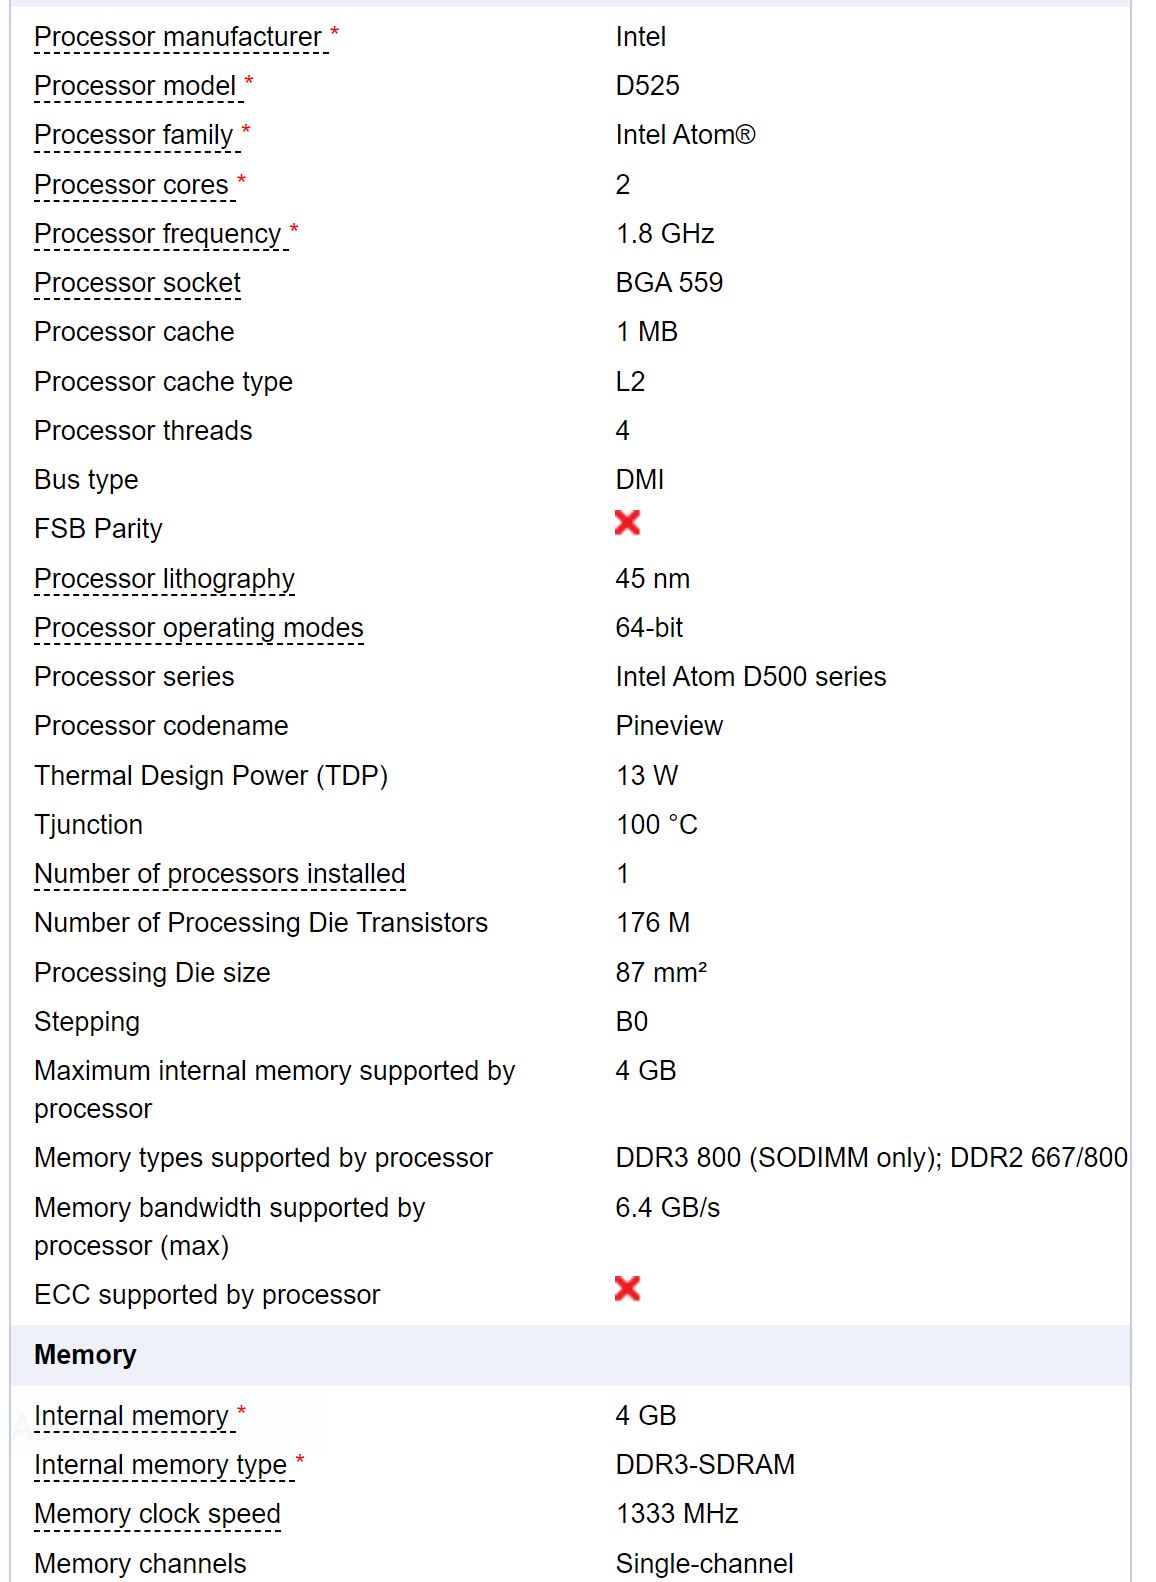
Task: Click the Processor model term link
Action: [135, 86]
